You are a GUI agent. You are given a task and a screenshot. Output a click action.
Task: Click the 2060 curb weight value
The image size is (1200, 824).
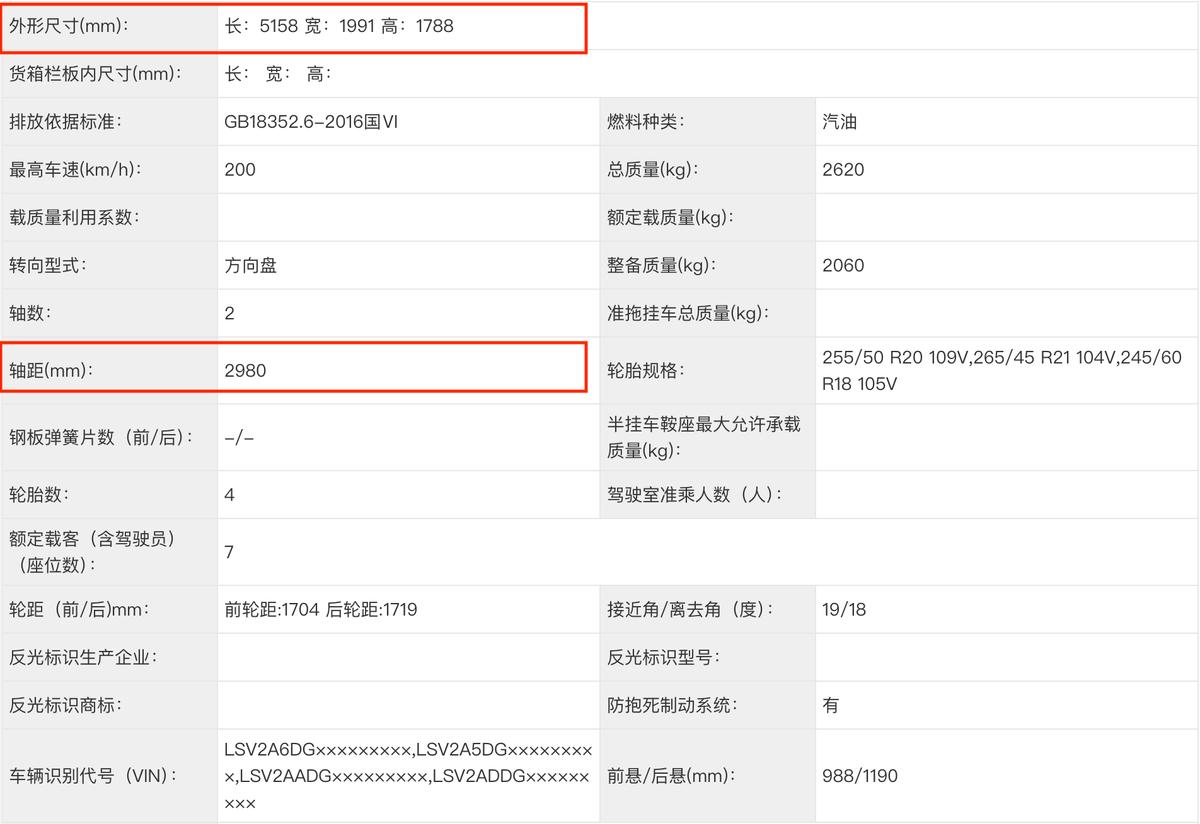click(843, 266)
